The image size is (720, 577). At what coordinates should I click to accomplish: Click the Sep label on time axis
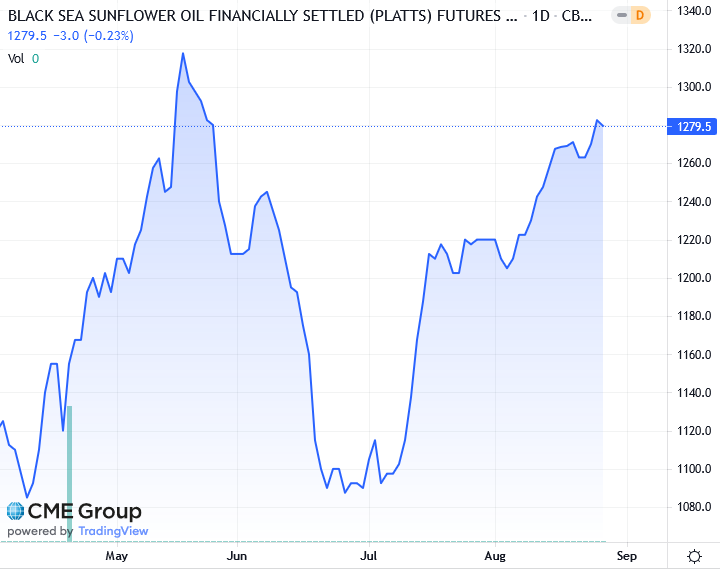coord(627,555)
